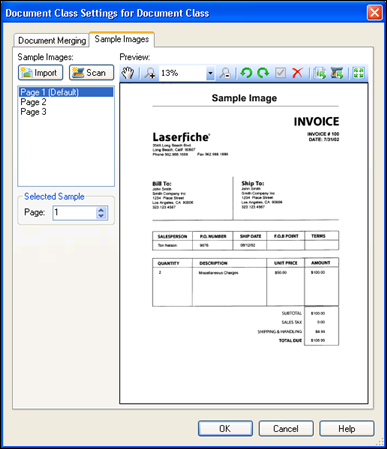Viewport: 387px width, 449px height.
Task: Click the Scan button
Action: pos(91,73)
